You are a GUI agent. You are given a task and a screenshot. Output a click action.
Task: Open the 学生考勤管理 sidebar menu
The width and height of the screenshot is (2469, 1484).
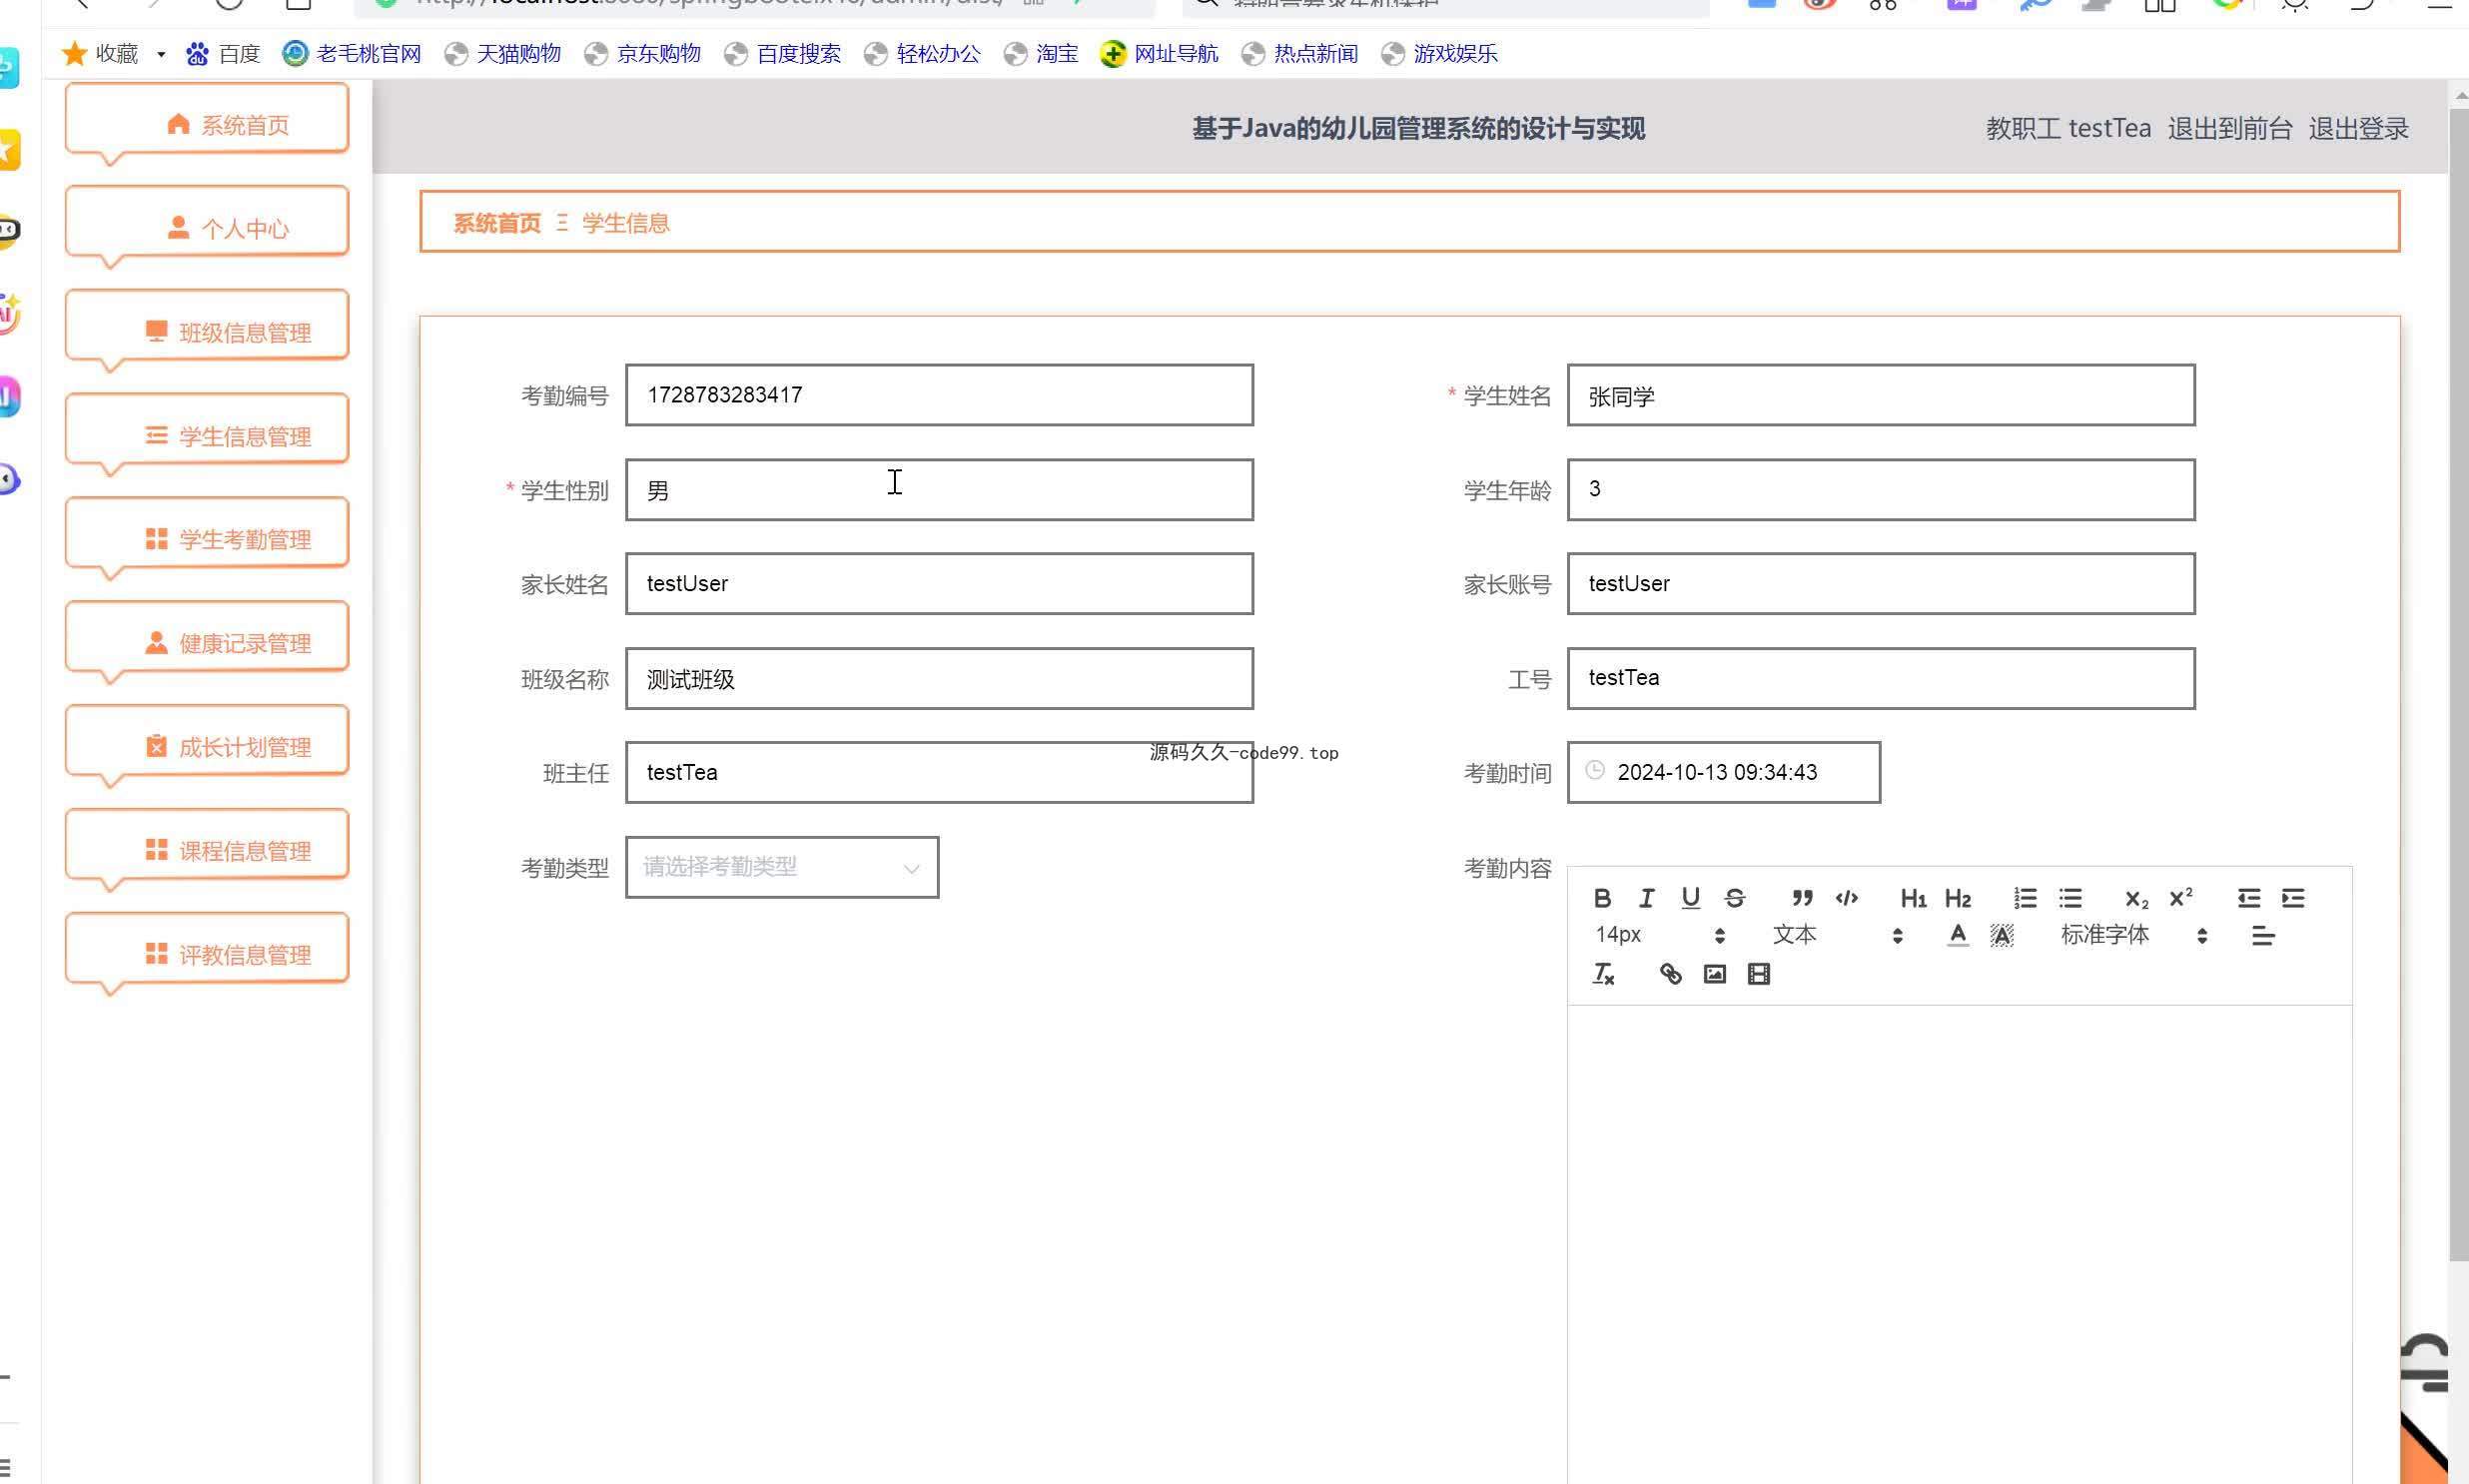click(x=207, y=539)
